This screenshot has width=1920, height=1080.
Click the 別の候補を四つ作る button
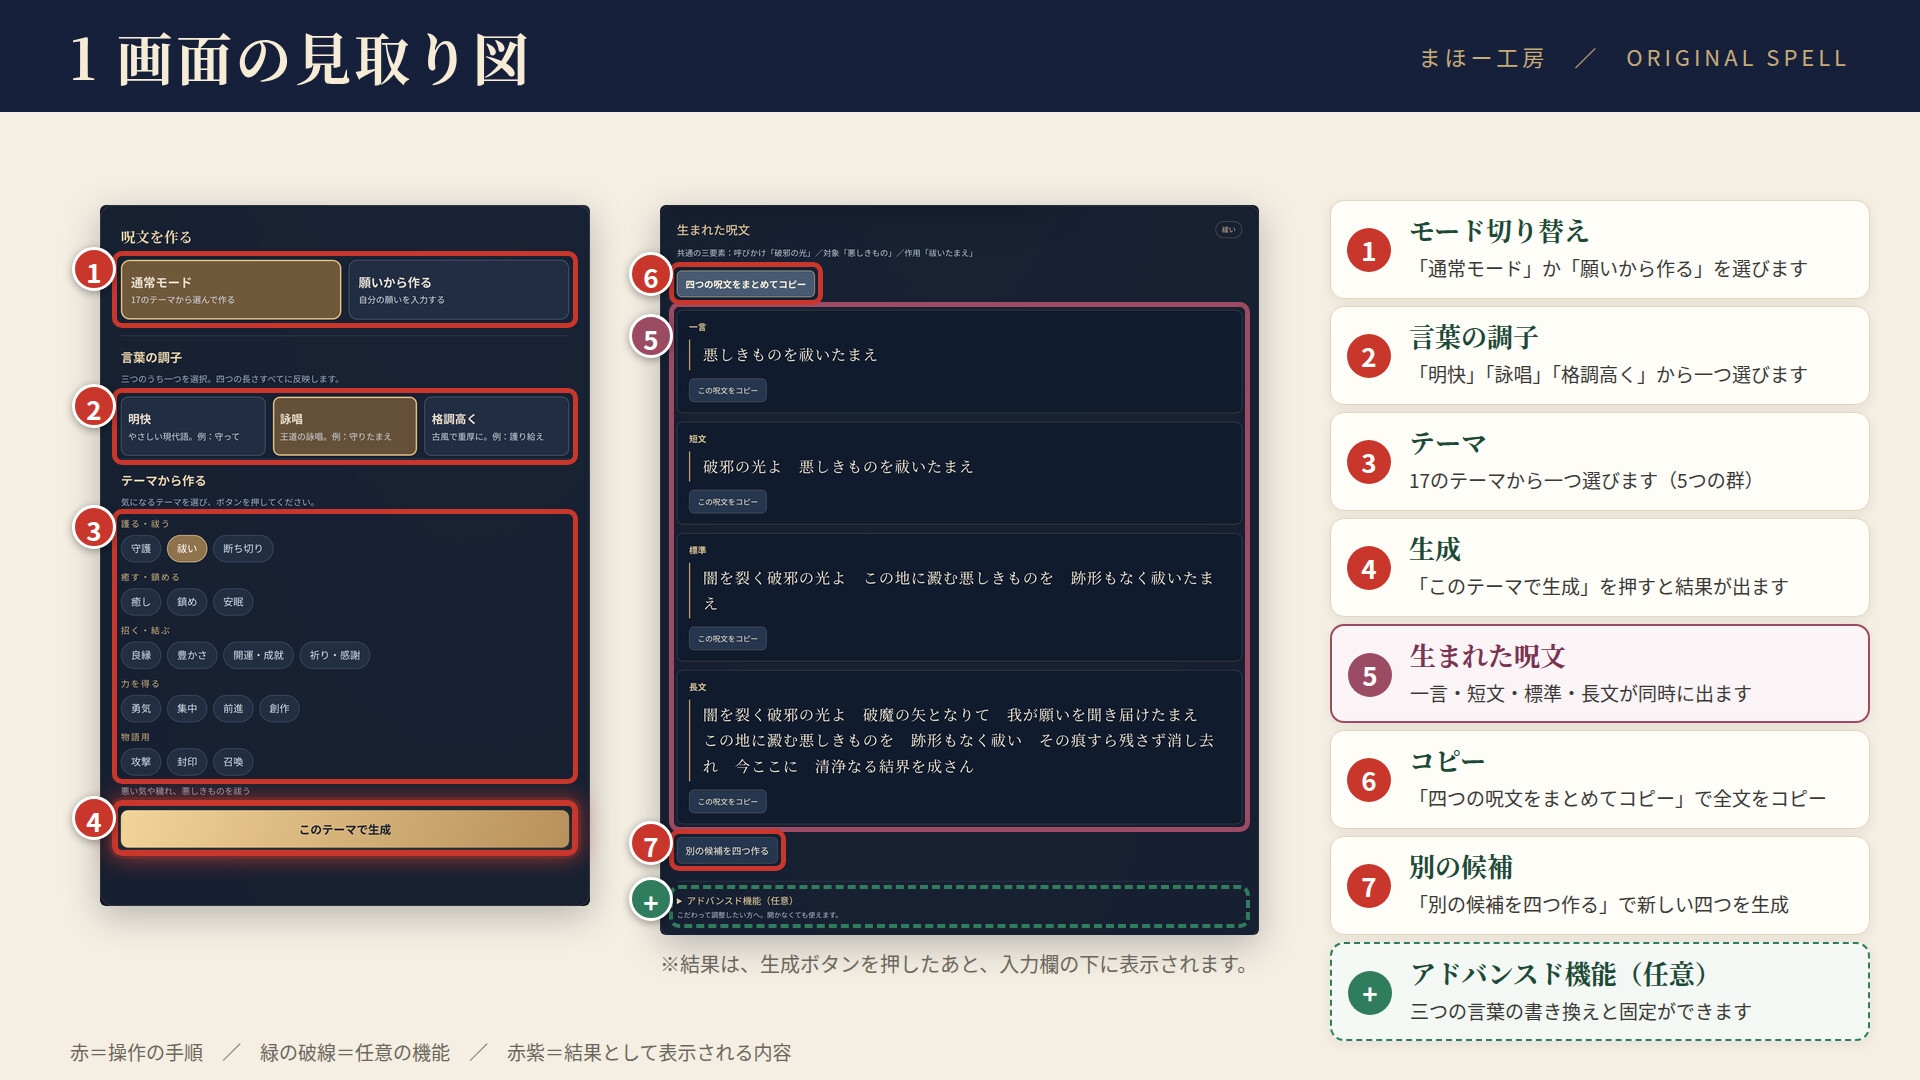(x=727, y=851)
